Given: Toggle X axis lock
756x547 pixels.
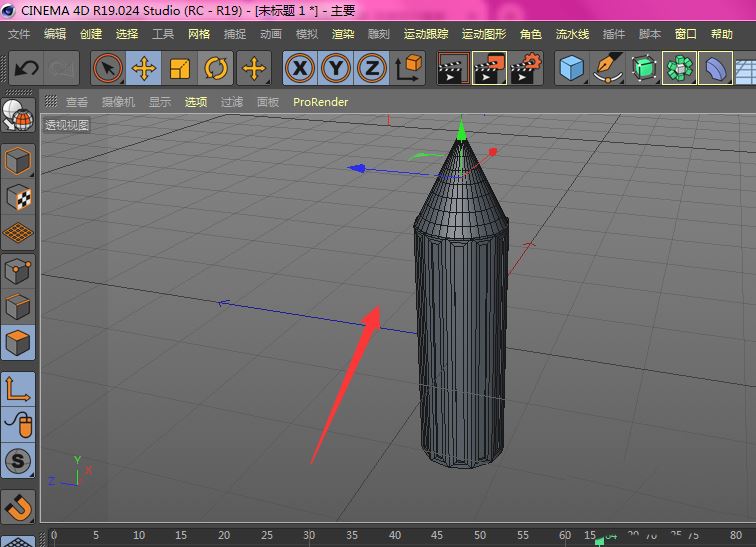Looking at the screenshot, I should coord(300,69).
